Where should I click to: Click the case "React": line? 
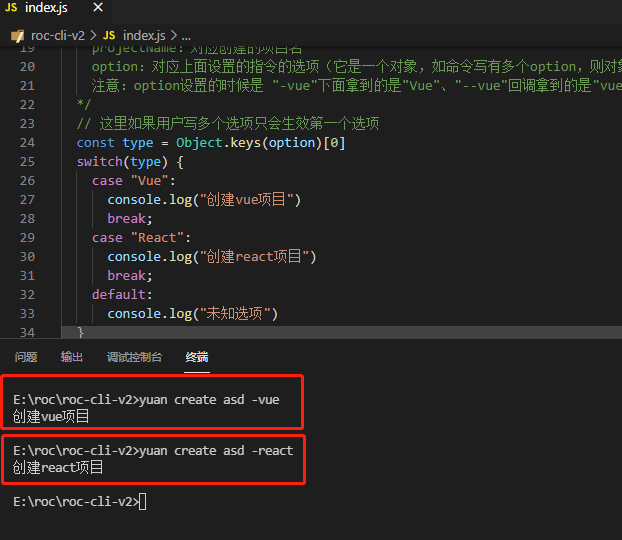coord(142,238)
